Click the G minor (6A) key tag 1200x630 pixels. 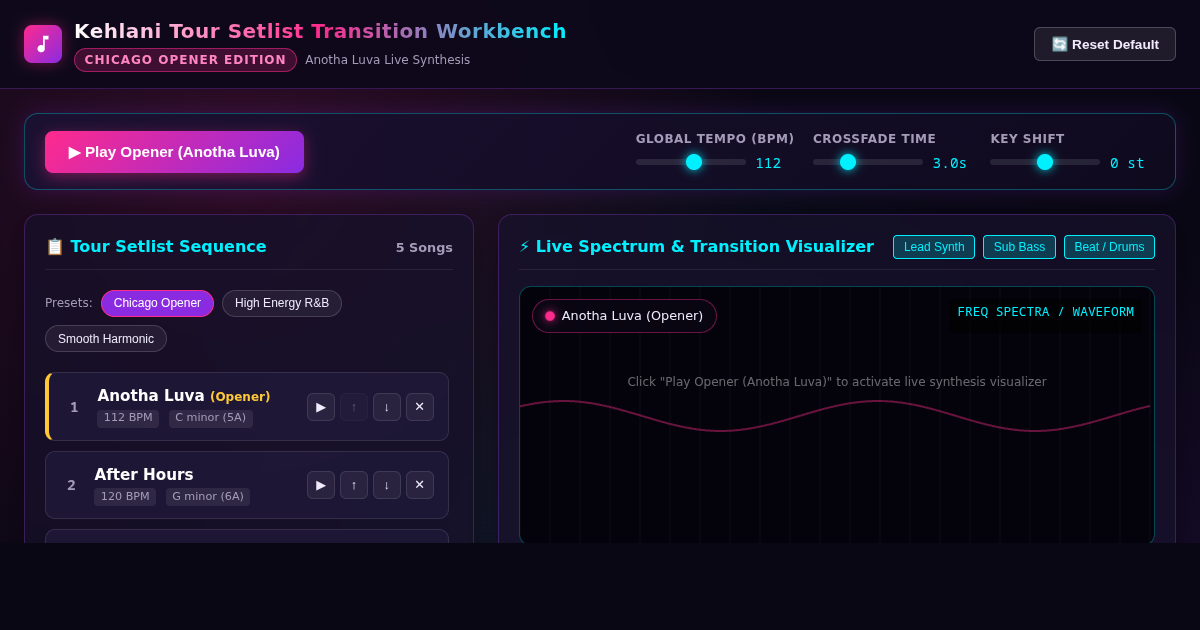coord(208,496)
